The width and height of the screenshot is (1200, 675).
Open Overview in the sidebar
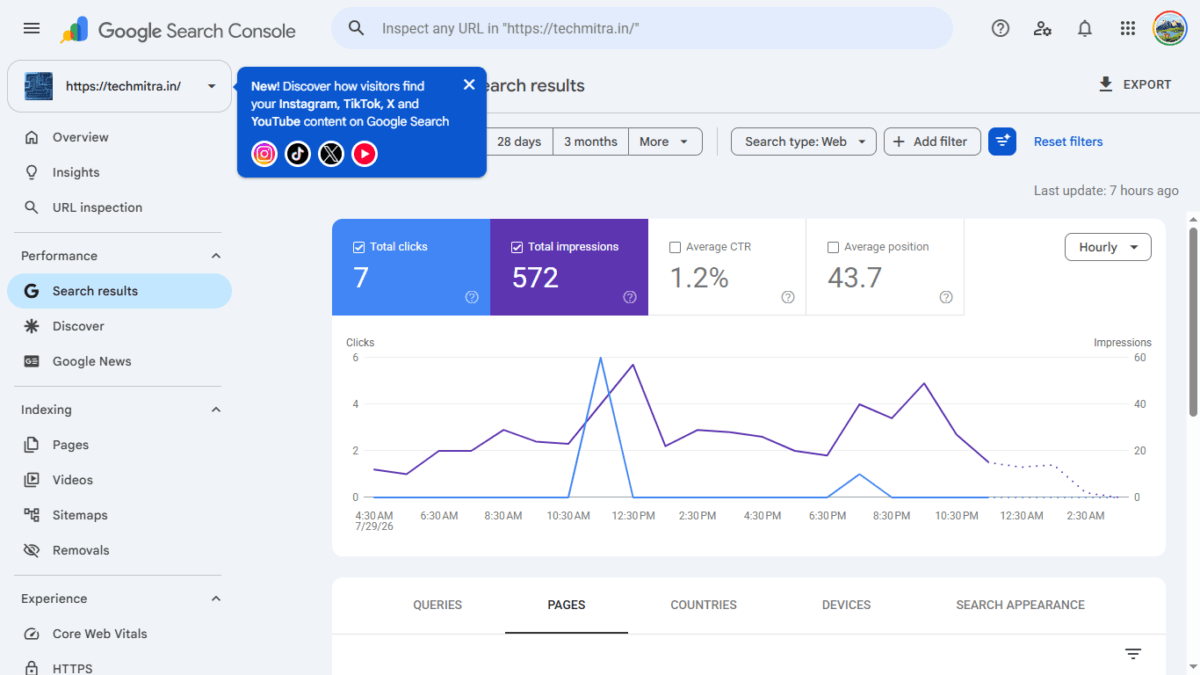pyautogui.click(x=119, y=137)
